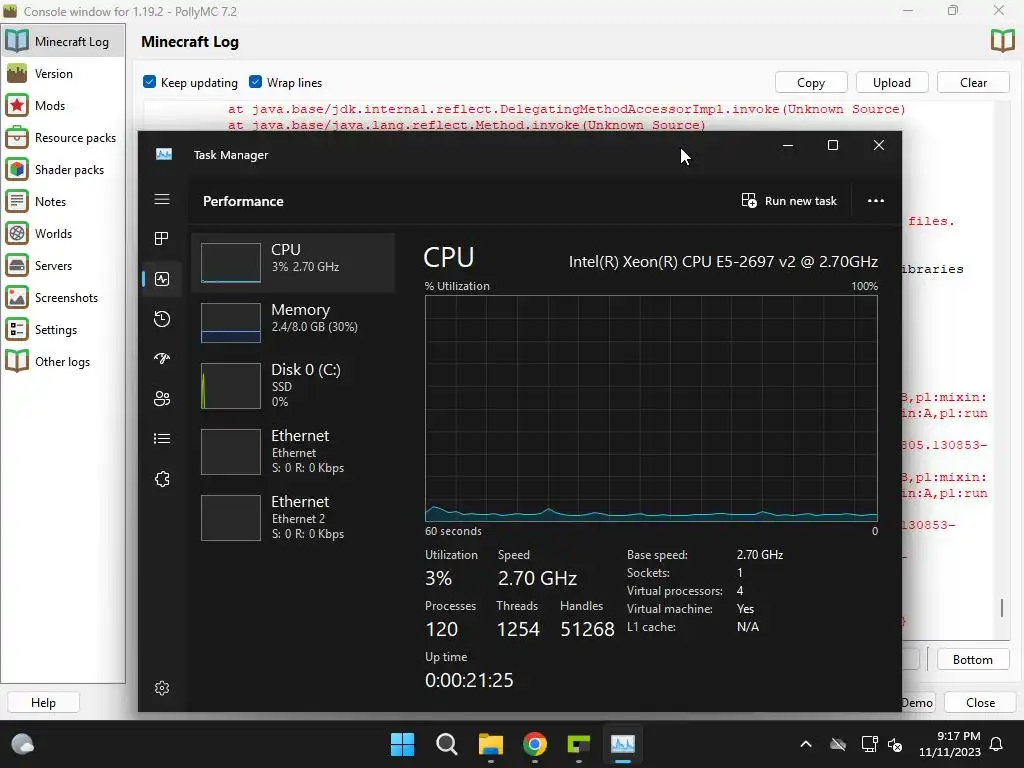1024x768 pixels.
Task: Toggle Wrap lines checkbox
Action: [255, 82]
